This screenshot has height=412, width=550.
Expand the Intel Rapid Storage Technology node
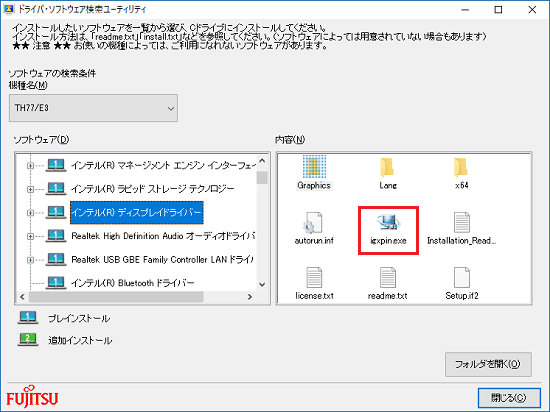31,189
